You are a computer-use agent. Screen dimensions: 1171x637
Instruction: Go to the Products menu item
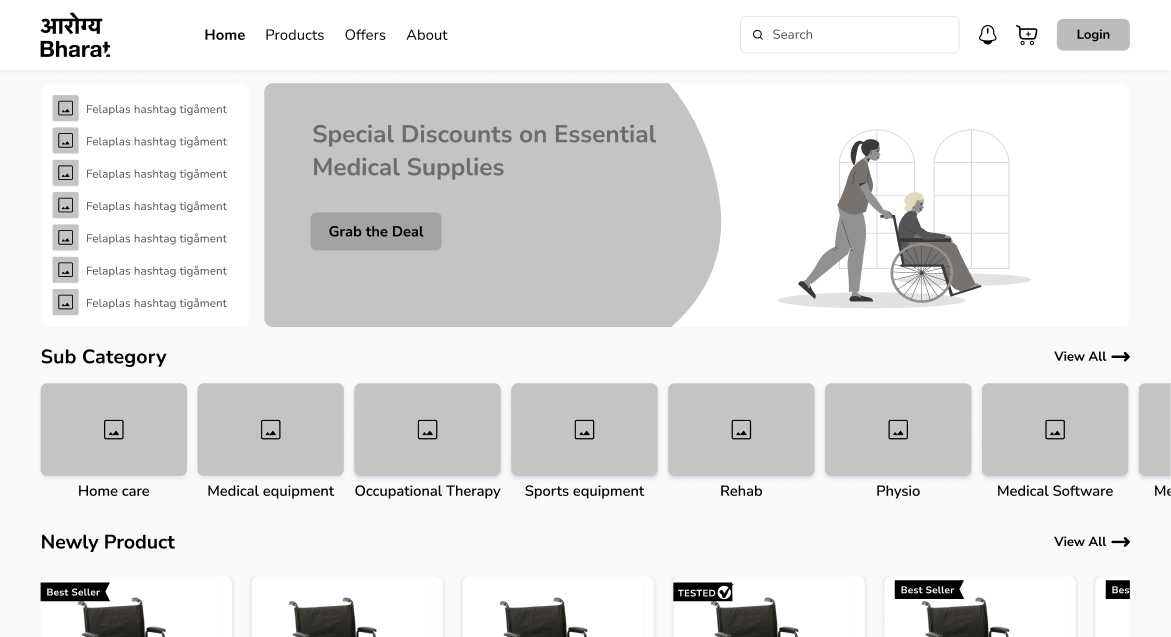tap(294, 35)
